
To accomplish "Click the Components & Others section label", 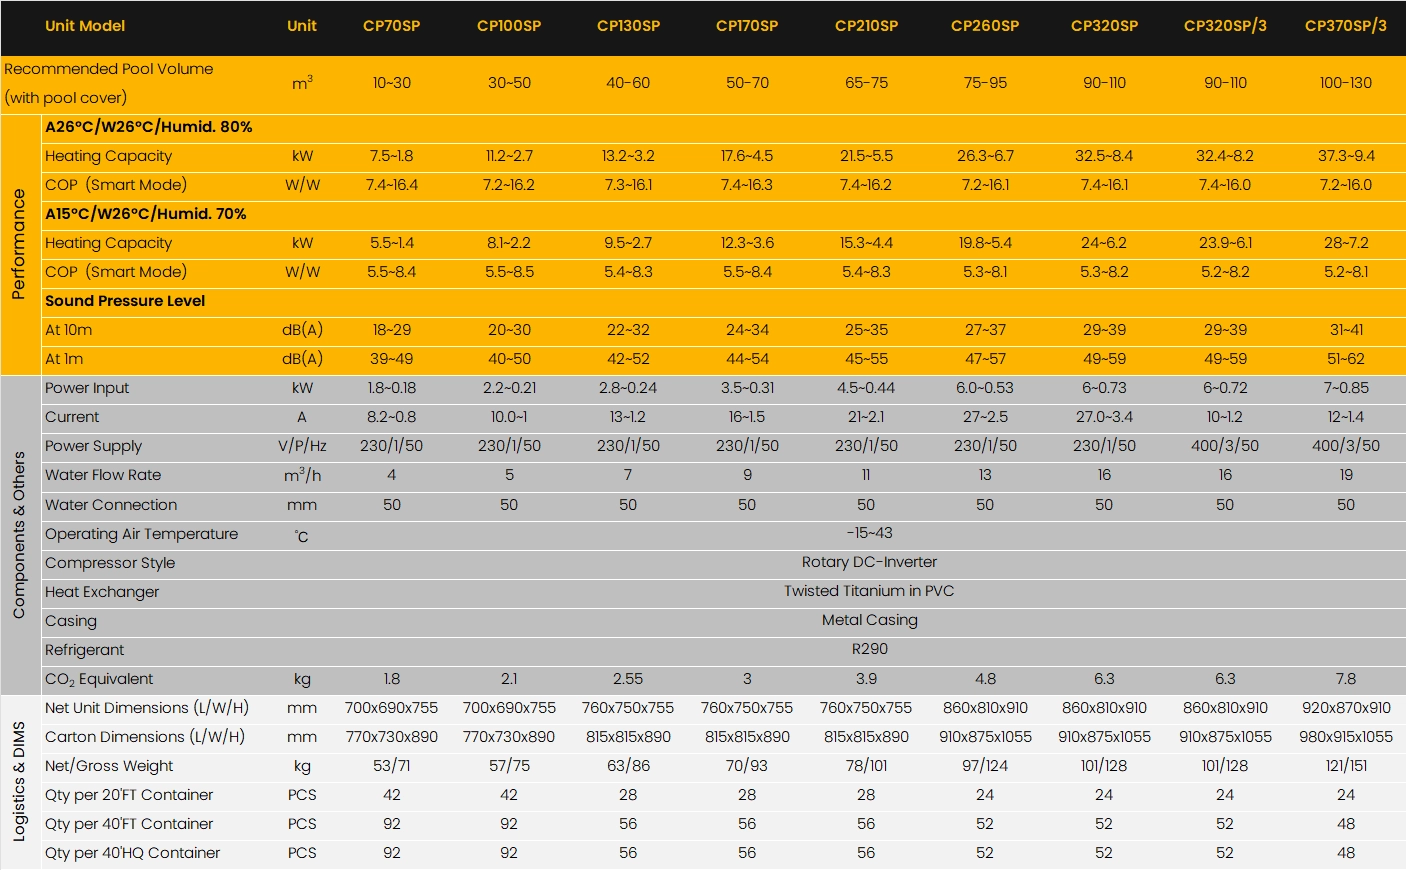I will (x=18, y=534).
